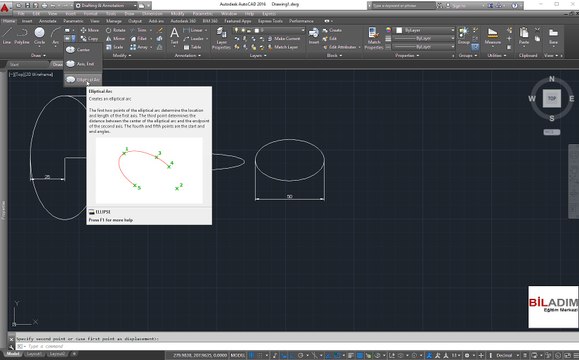
Task: Open the Annotate ribbon tab
Action: pos(48,21)
